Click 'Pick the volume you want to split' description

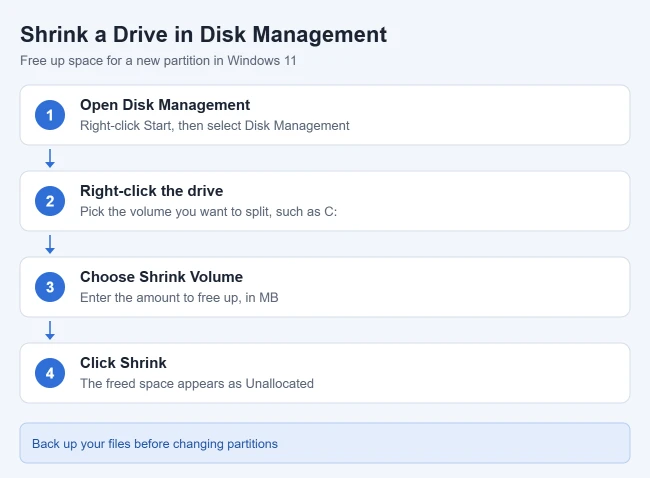209,211
